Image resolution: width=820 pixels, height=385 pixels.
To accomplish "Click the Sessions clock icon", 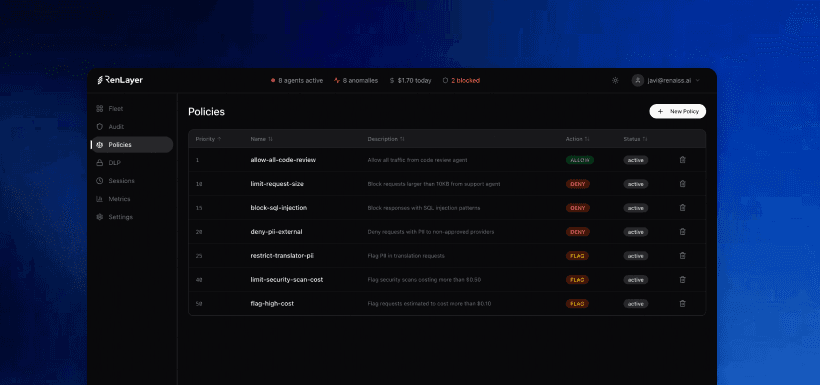I will coord(99,181).
